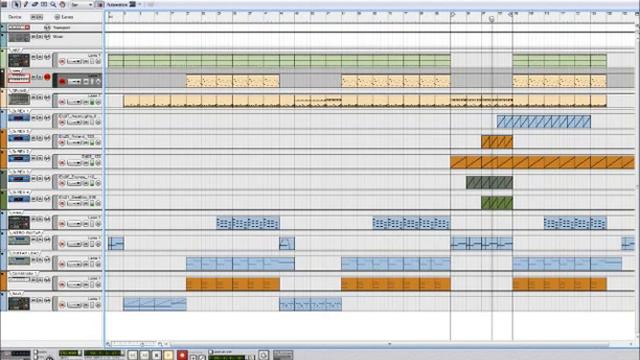Open lane dropdown on the dark selected lane

(x=74, y=82)
